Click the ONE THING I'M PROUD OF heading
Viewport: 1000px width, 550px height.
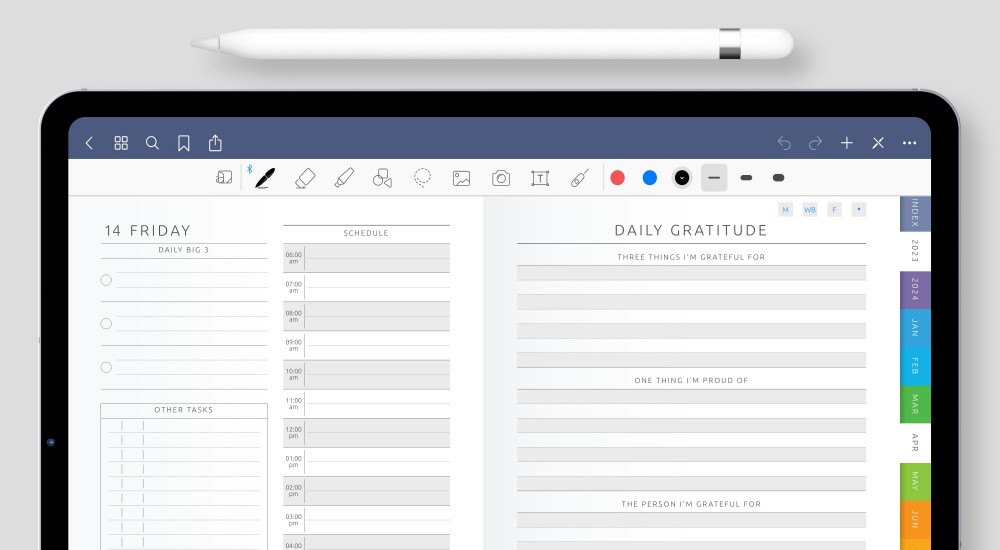(691, 380)
